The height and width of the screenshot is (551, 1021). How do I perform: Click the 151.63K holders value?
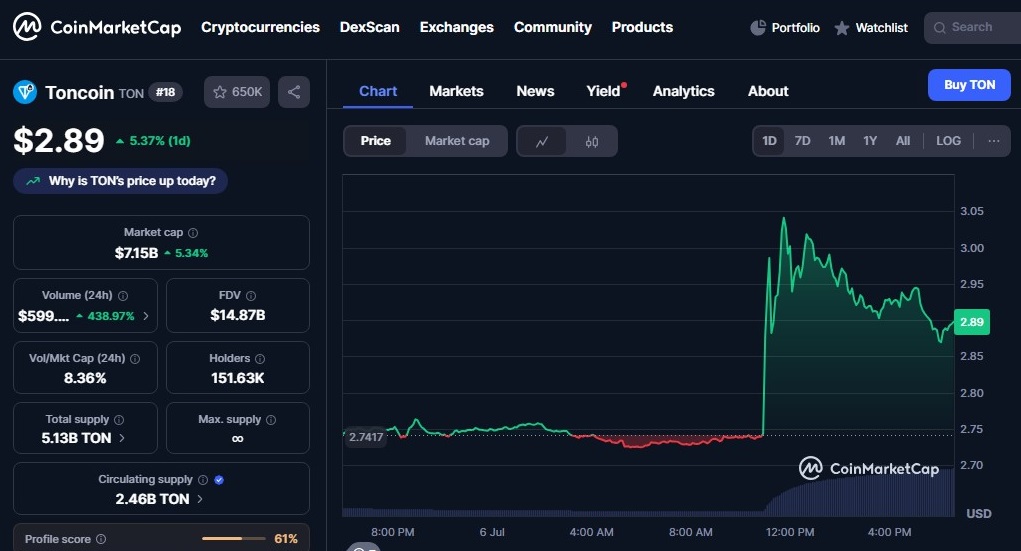click(238, 378)
